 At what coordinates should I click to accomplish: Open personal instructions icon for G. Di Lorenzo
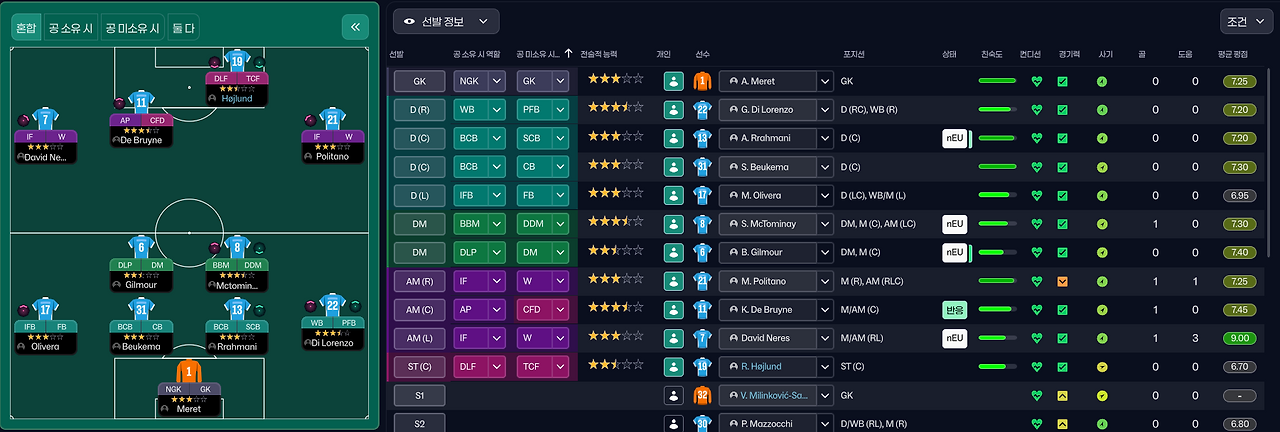(x=673, y=110)
